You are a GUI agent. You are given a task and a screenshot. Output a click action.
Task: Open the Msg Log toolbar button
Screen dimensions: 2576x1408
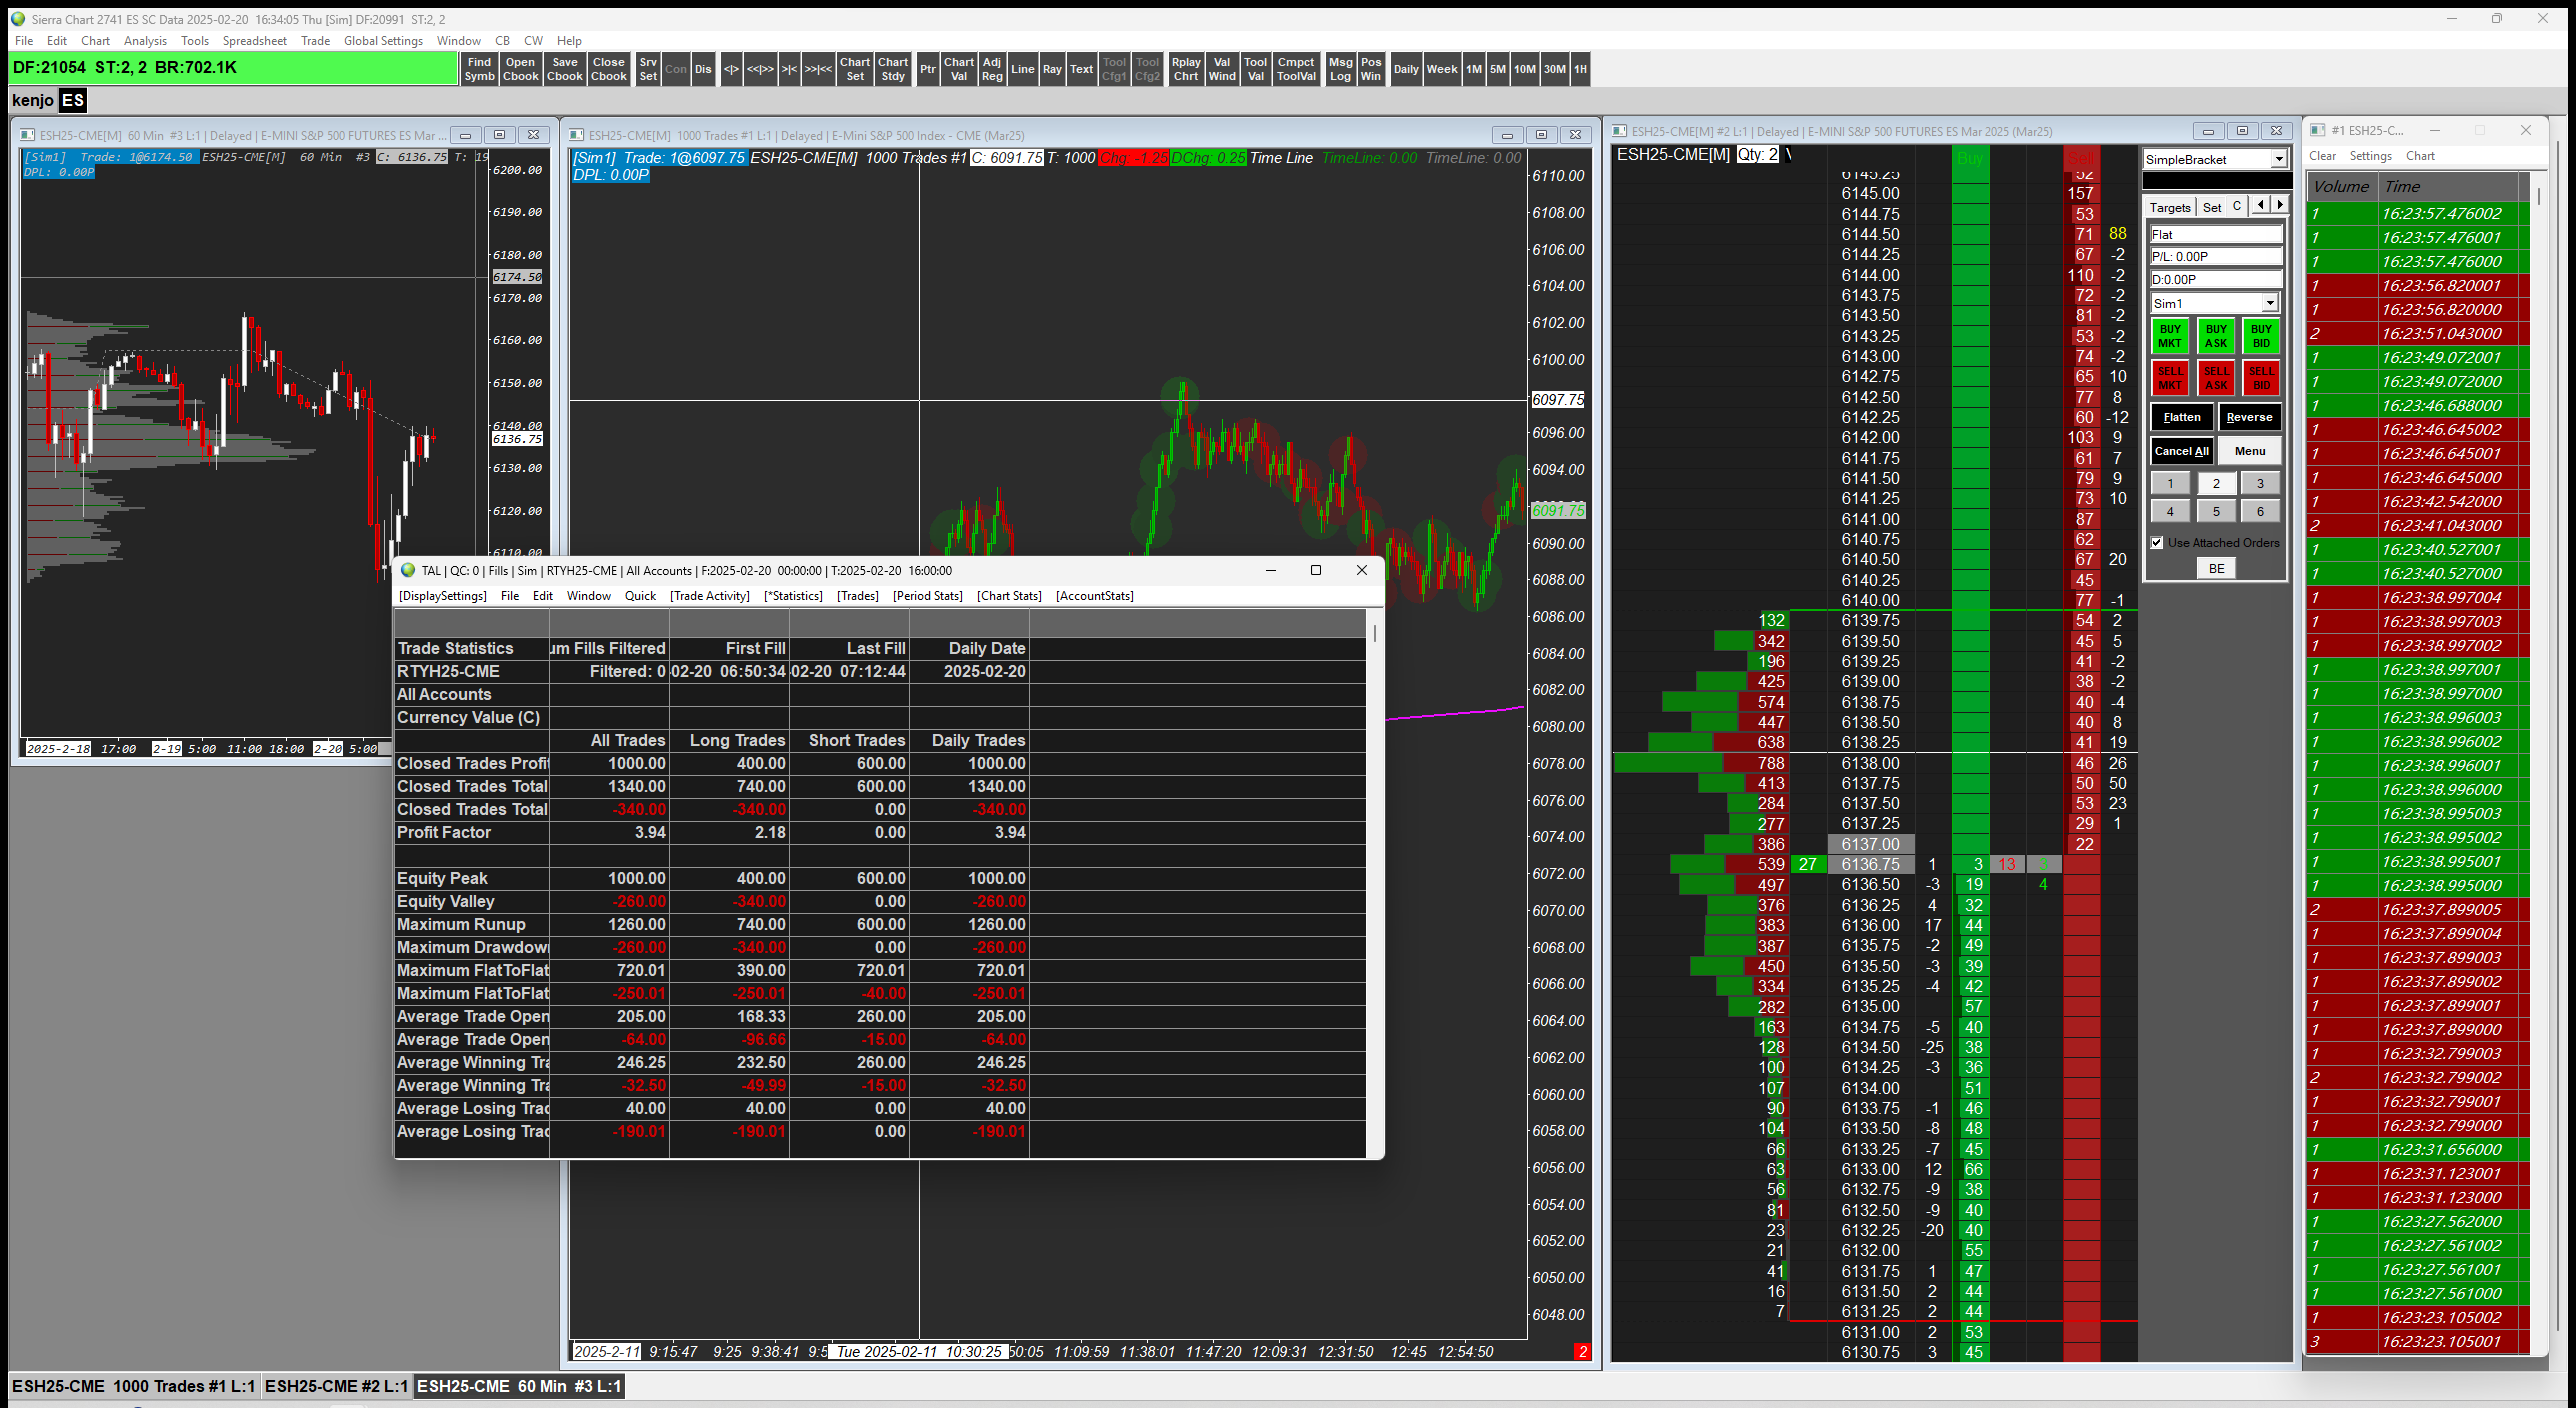[x=1339, y=69]
